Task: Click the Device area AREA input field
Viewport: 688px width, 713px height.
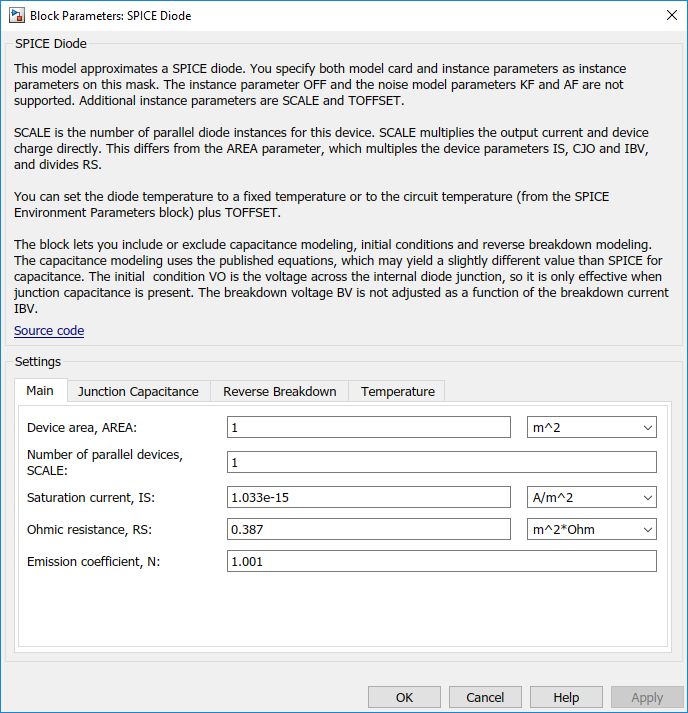Action: coord(369,427)
